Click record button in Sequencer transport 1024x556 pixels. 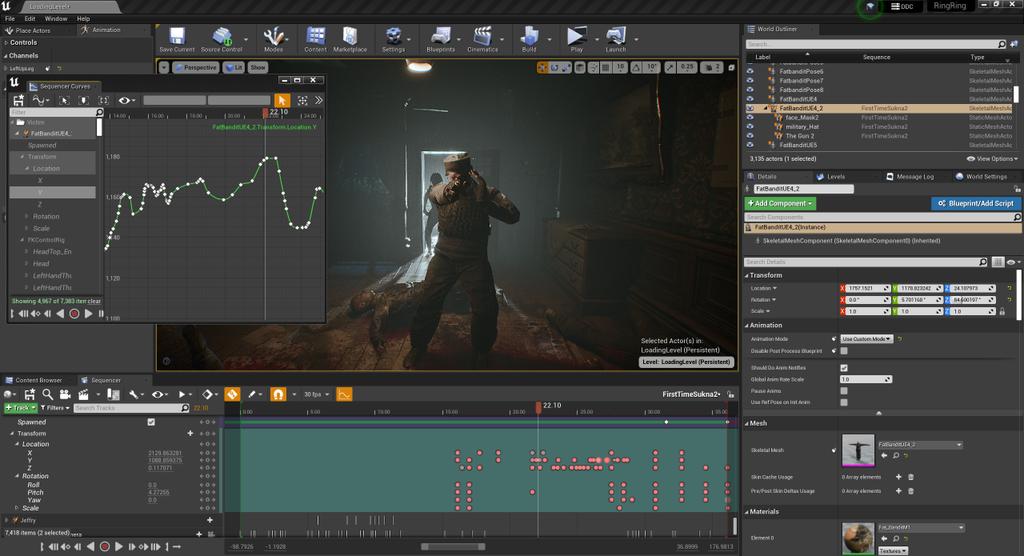104,546
